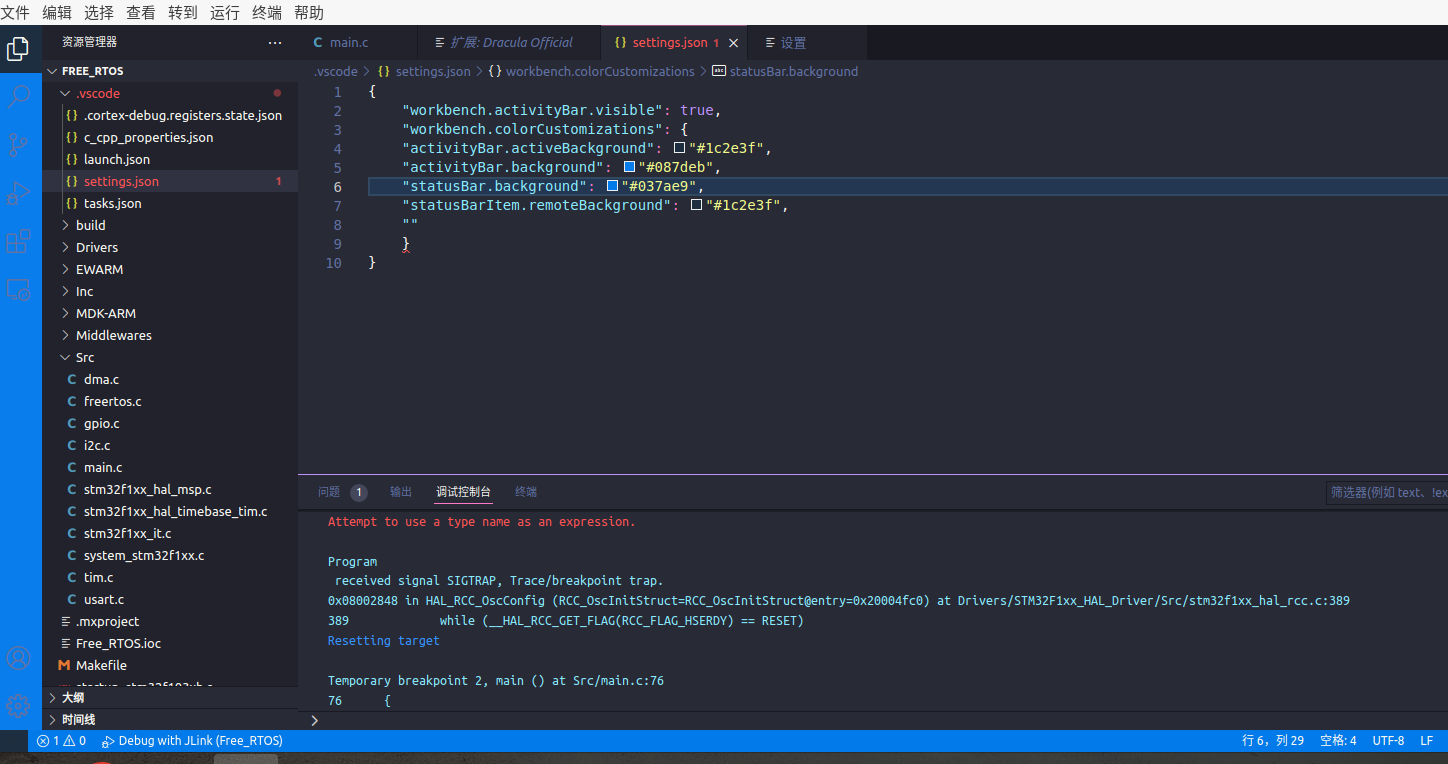The height and width of the screenshot is (764, 1448).
Task: Expand the 时间线 section
Action: tap(78, 719)
